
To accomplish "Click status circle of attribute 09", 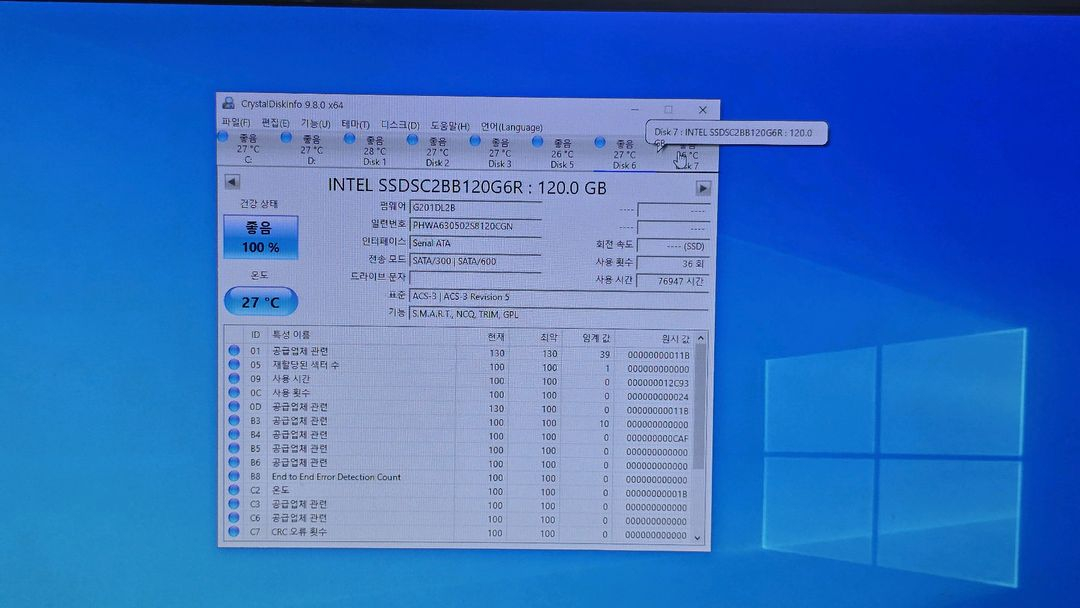I will [234, 378].
